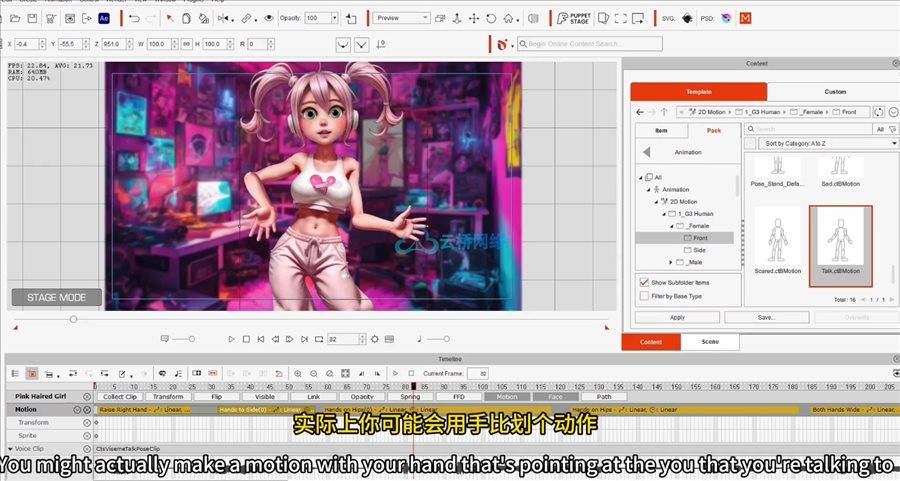Toggle the eye visibility icon beside Opacity
Image resolution: width=900 pixels, height=481 pixels.
(x=268, y=18)
